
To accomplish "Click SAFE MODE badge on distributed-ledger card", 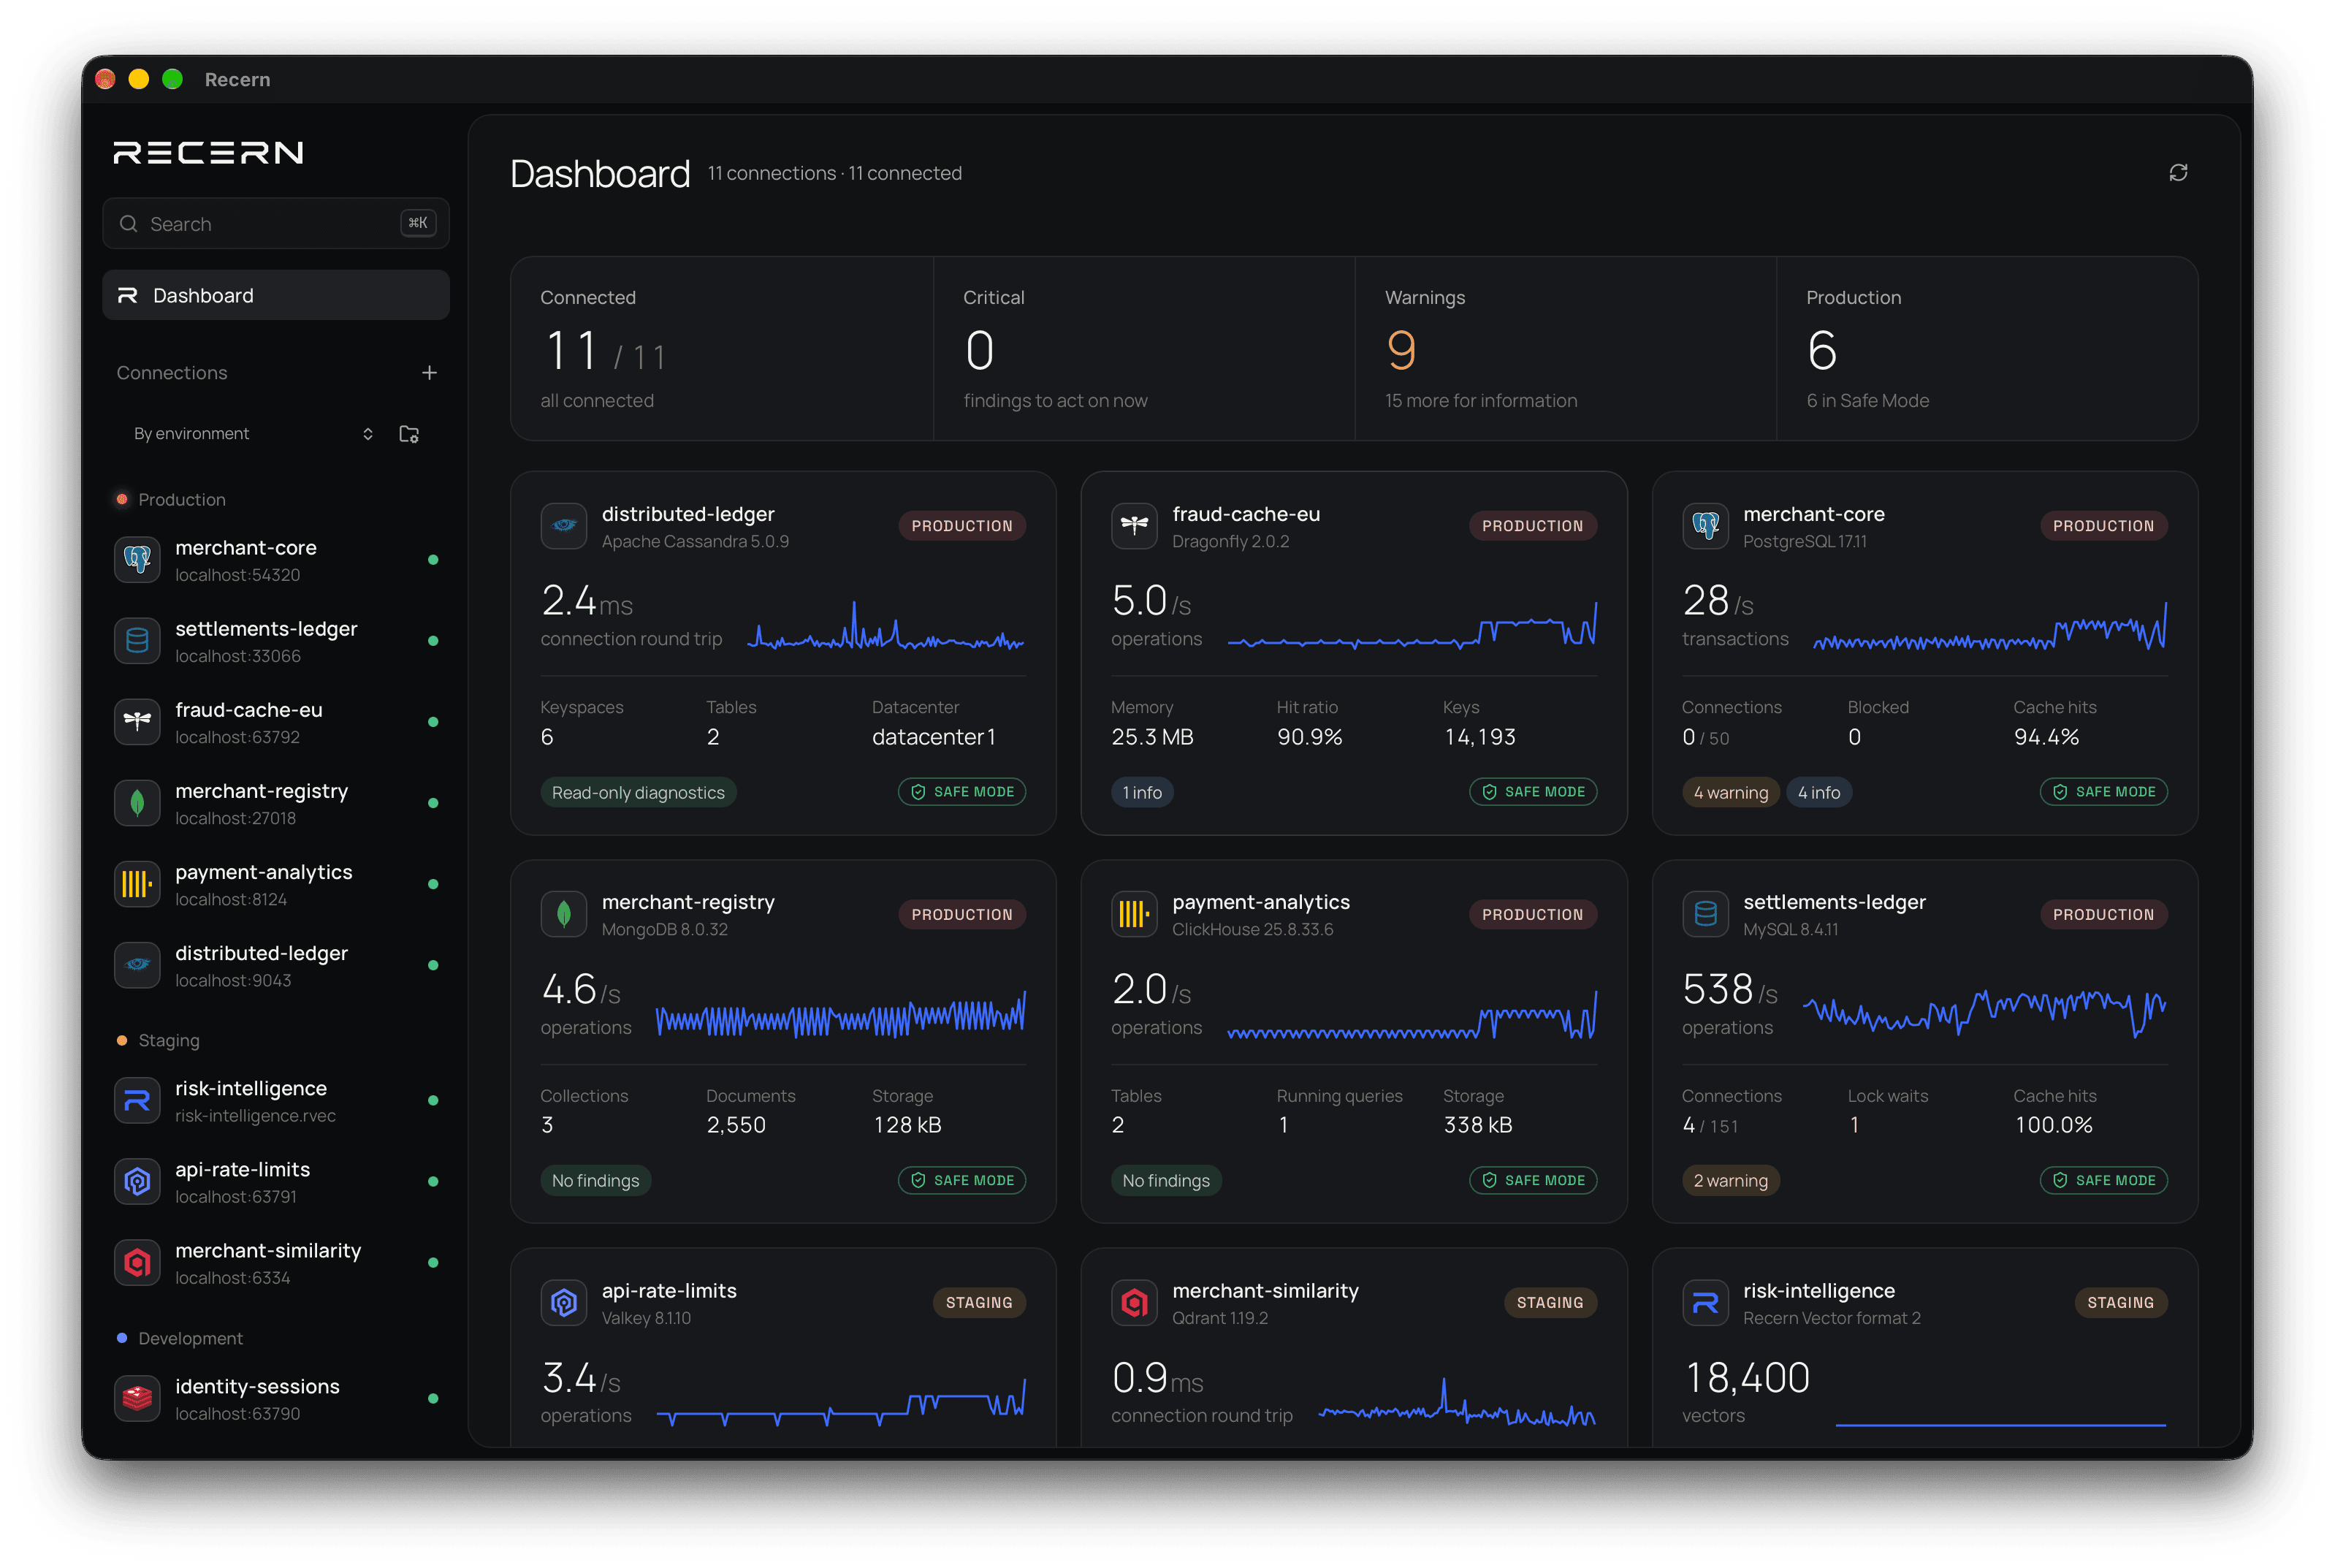I will tap(962, 792).
